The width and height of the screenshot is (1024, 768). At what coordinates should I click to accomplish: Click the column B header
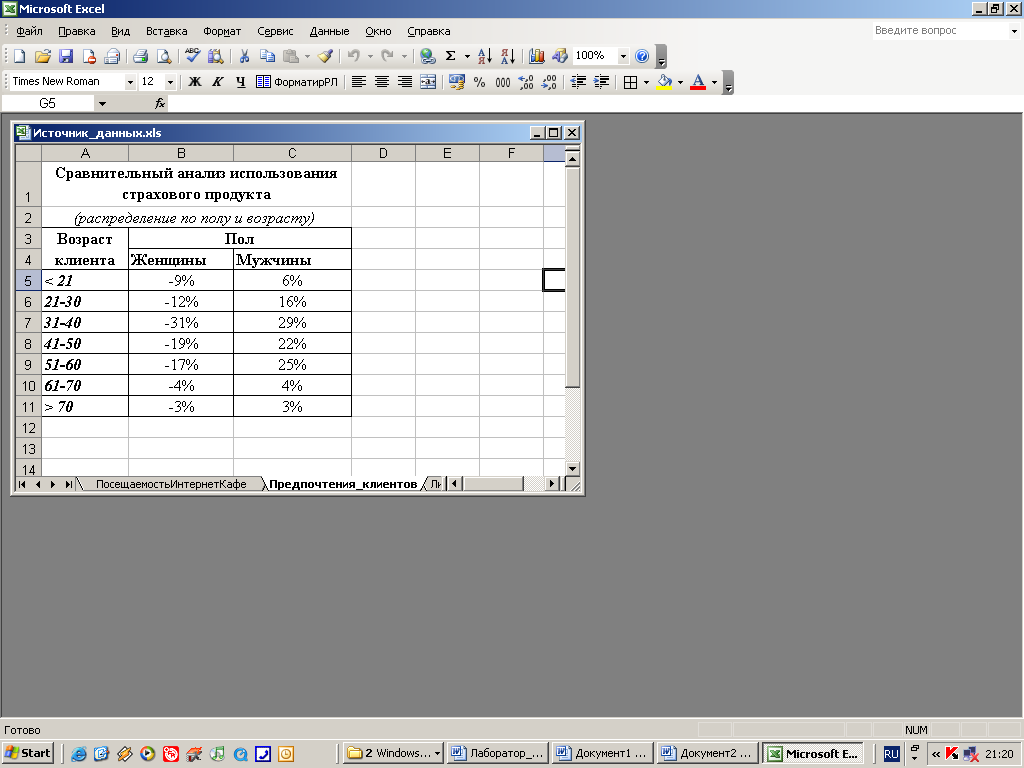181,153
